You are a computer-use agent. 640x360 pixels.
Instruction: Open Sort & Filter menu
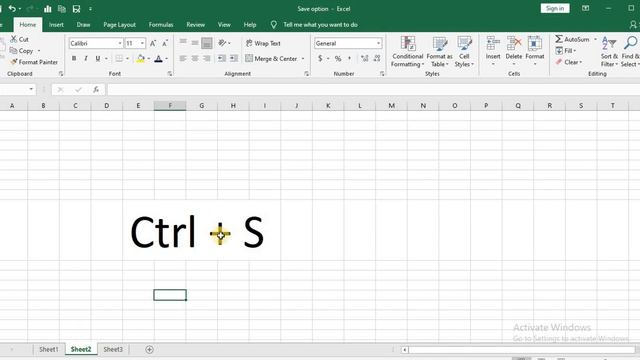click(609, 52)
